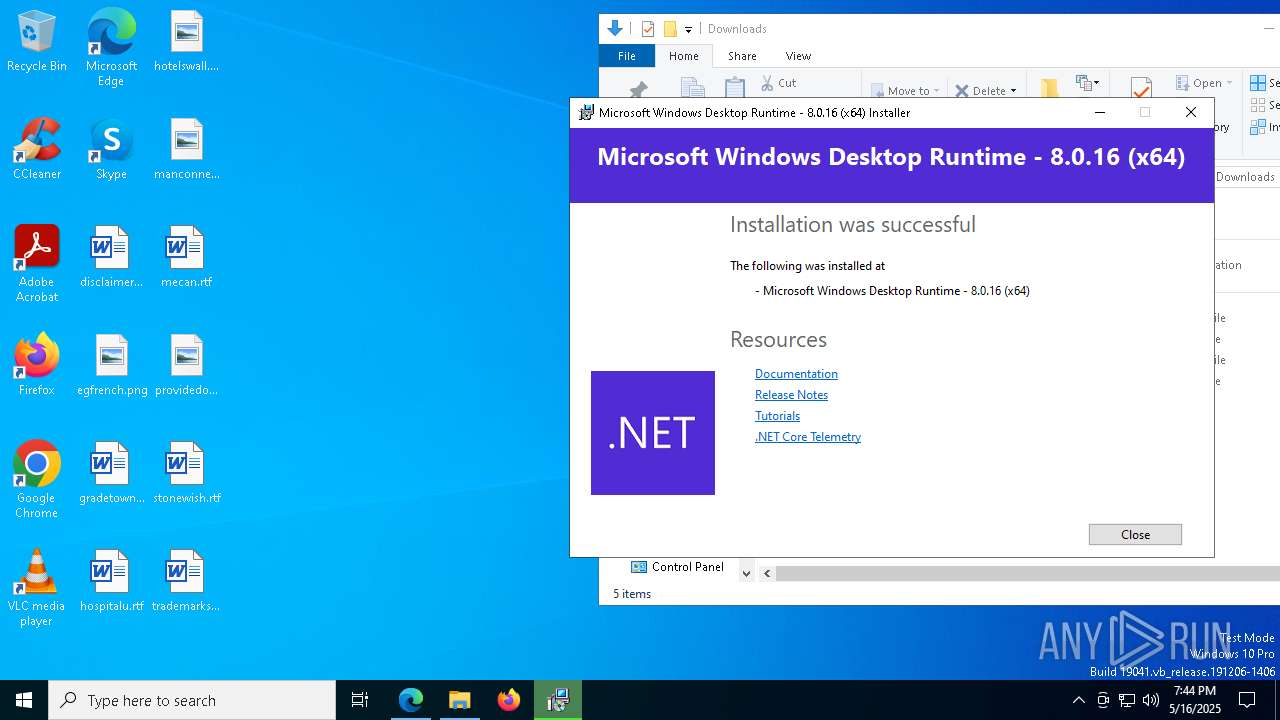Open the network icon in system tray
This screenshot has width=1280, height=720.
[1127, 700]
